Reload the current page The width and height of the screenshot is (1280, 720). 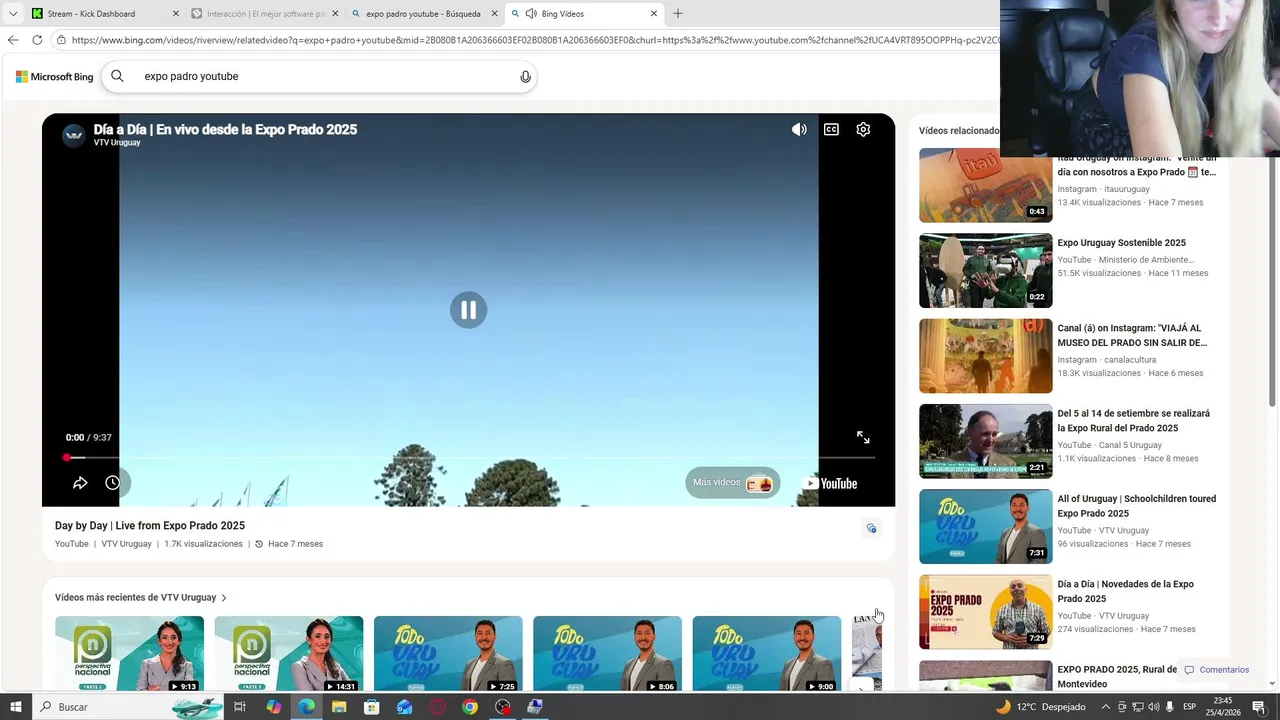[x=37, y=40]
